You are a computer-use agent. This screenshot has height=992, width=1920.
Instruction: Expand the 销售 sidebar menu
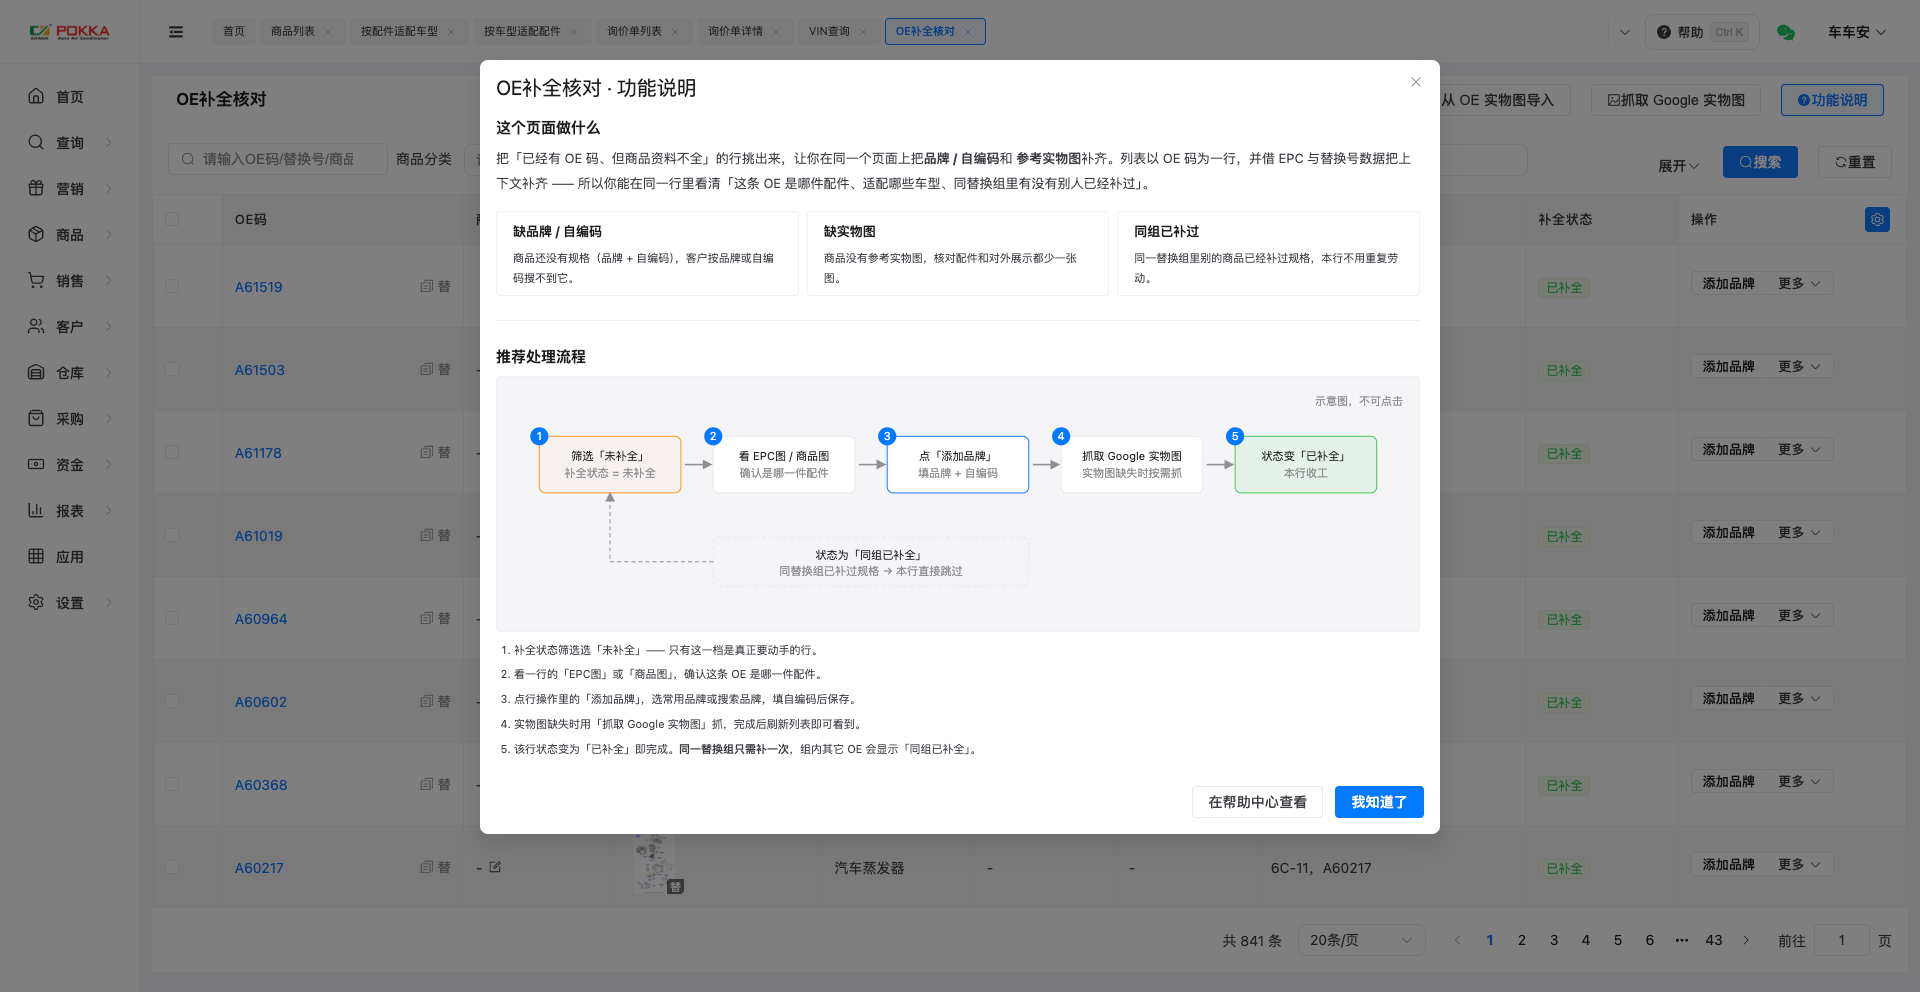coord(70,281)
